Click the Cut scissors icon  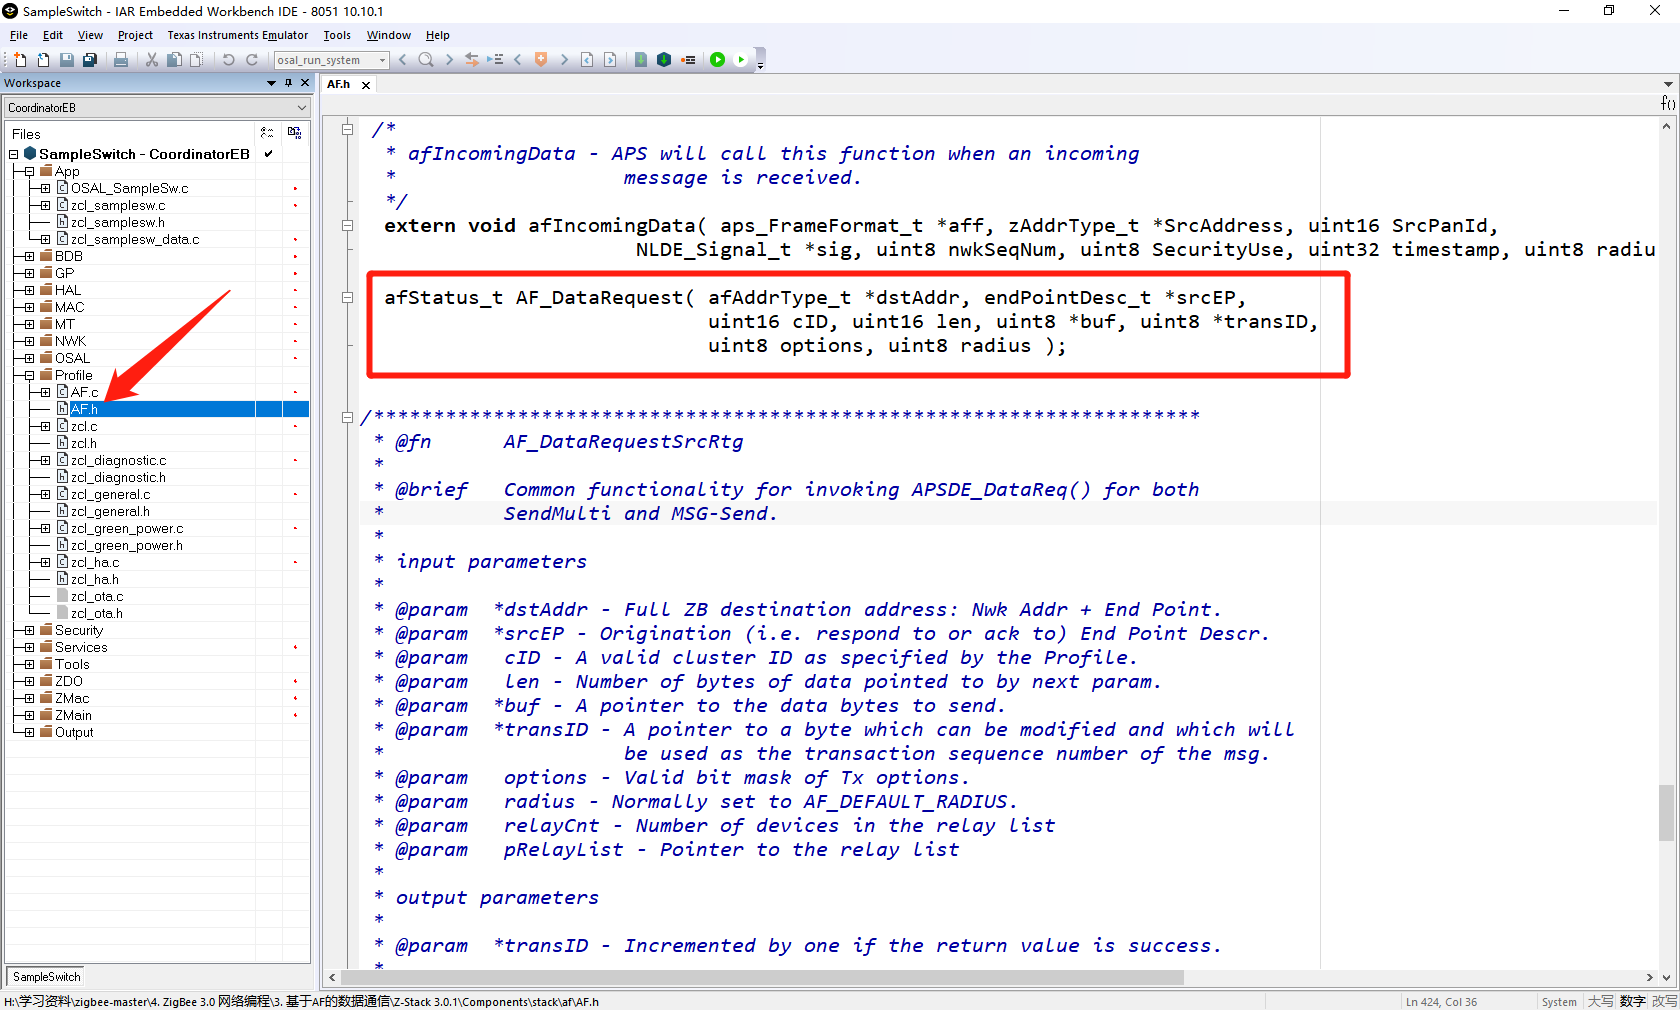pyautogui.click(x=152, y=60)
